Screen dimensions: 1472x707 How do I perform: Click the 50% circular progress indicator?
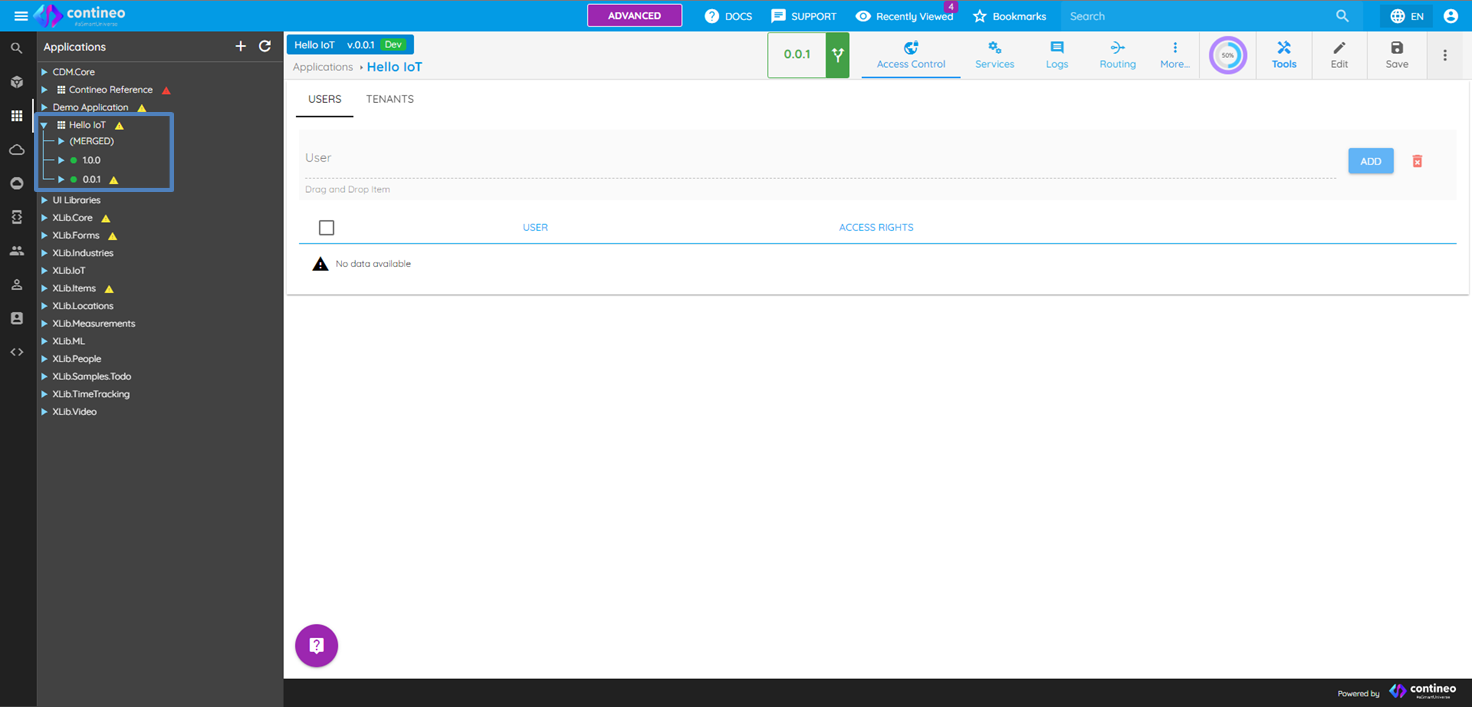point(1227,55)
